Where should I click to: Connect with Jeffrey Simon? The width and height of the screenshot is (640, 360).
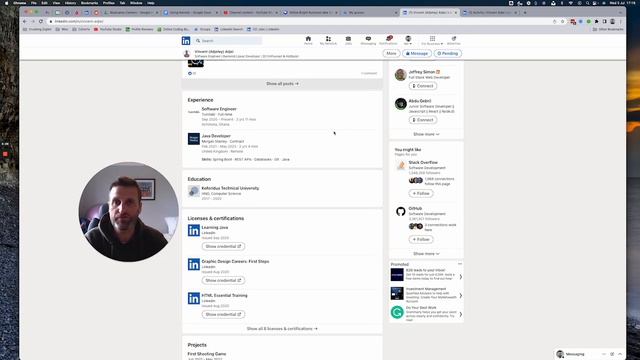(x=423, y=86)
